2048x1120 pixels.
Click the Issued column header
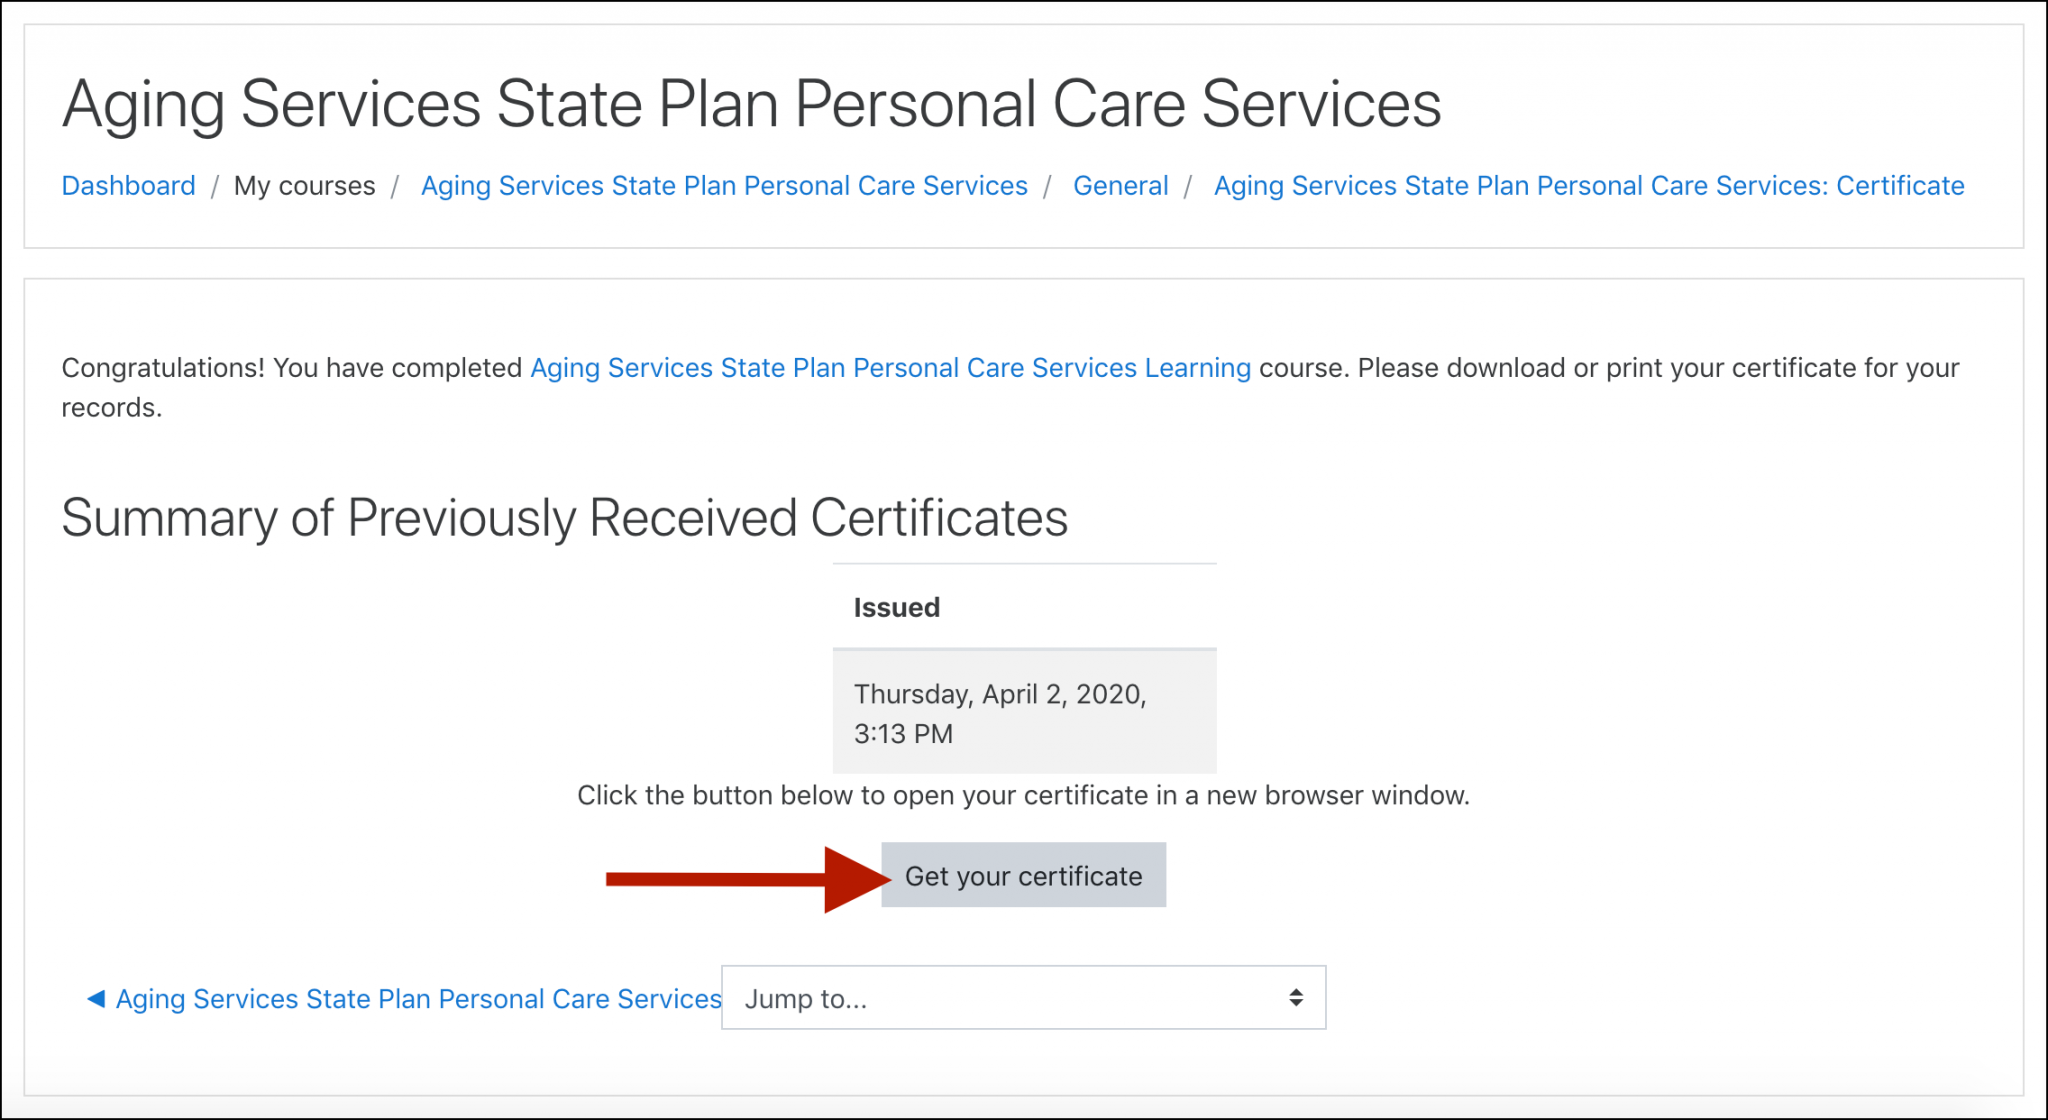(x=896, y=606)
